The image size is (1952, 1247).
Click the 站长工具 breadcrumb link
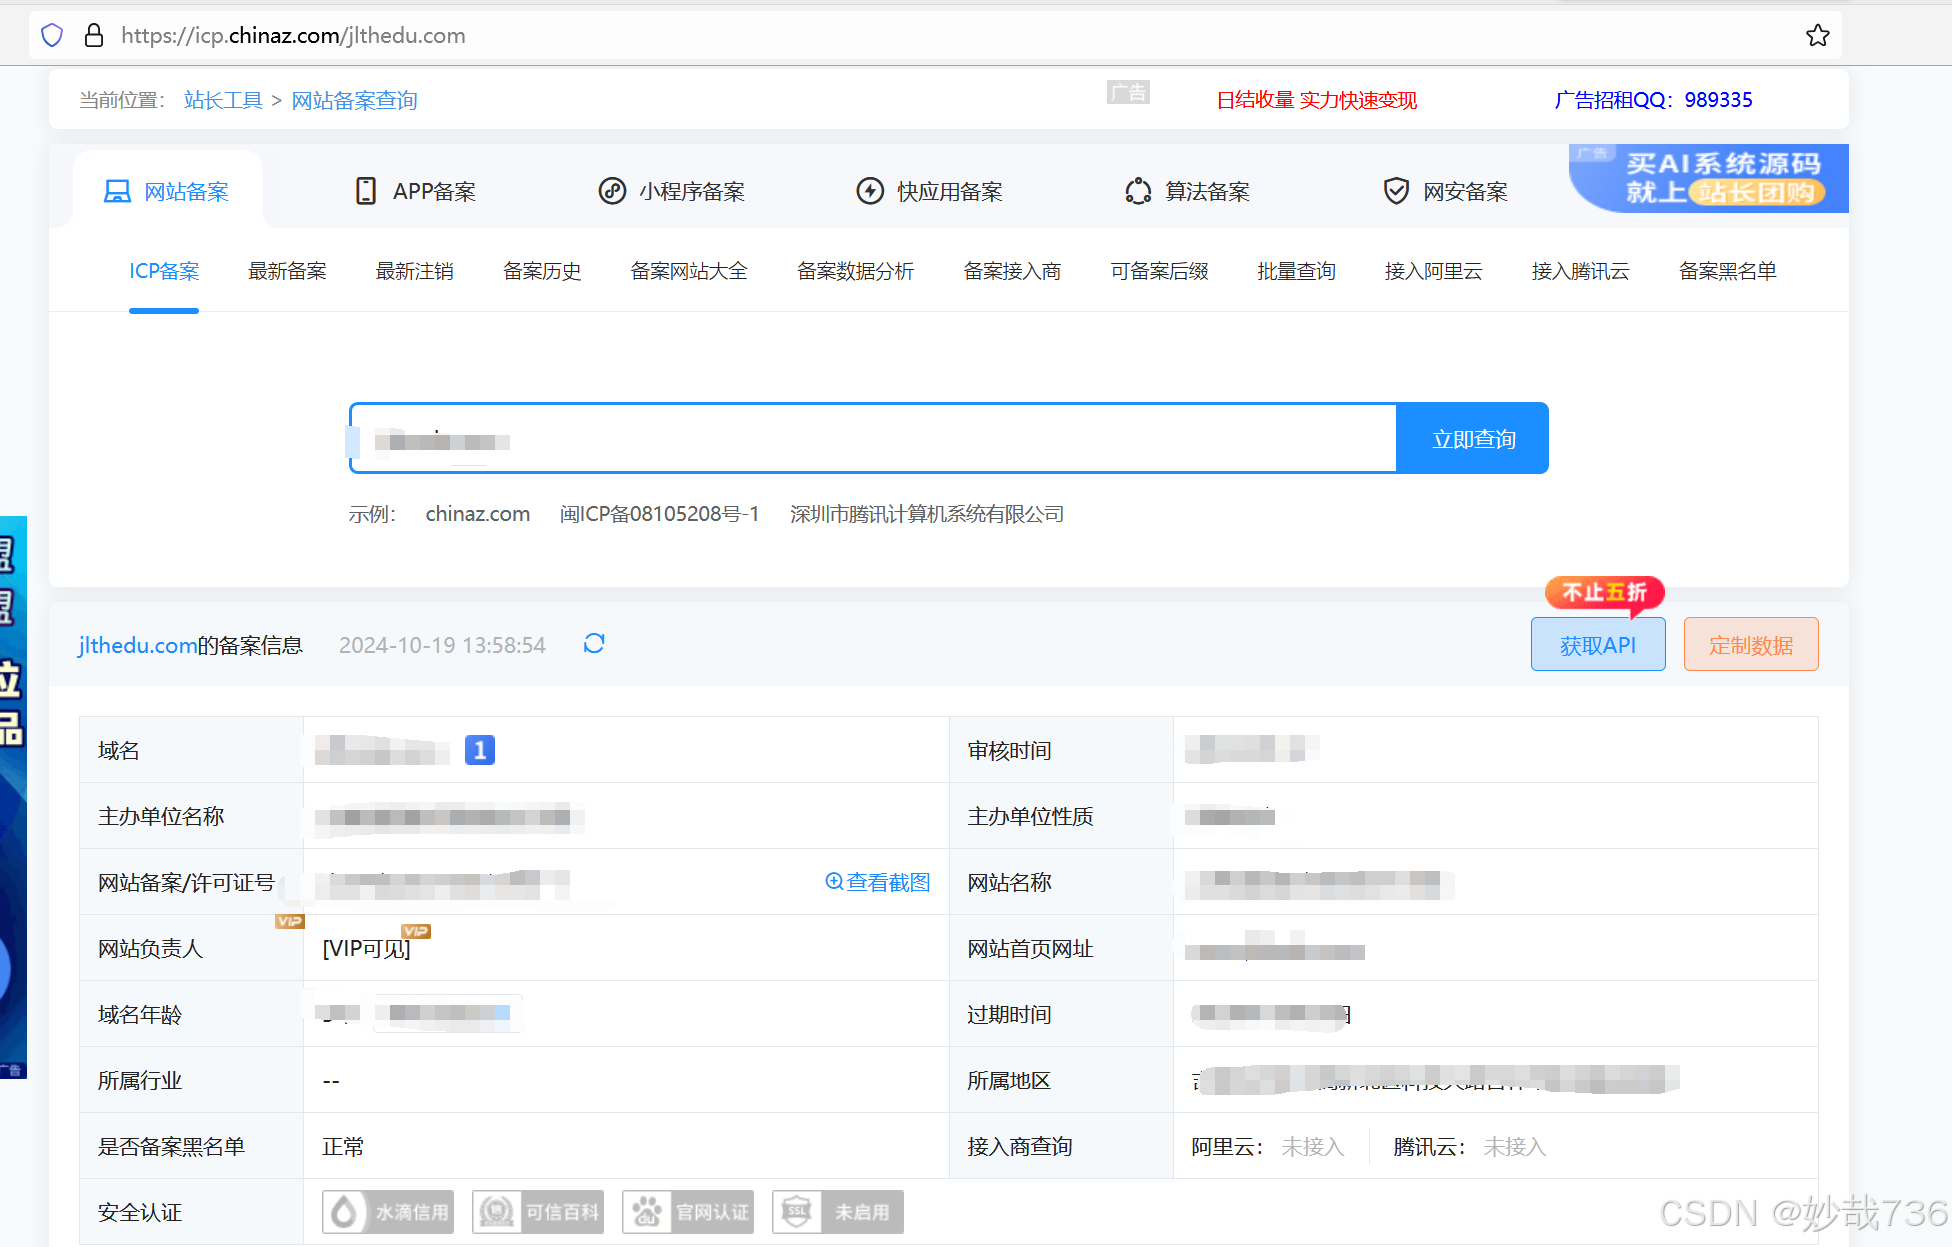tap(223, 100)
